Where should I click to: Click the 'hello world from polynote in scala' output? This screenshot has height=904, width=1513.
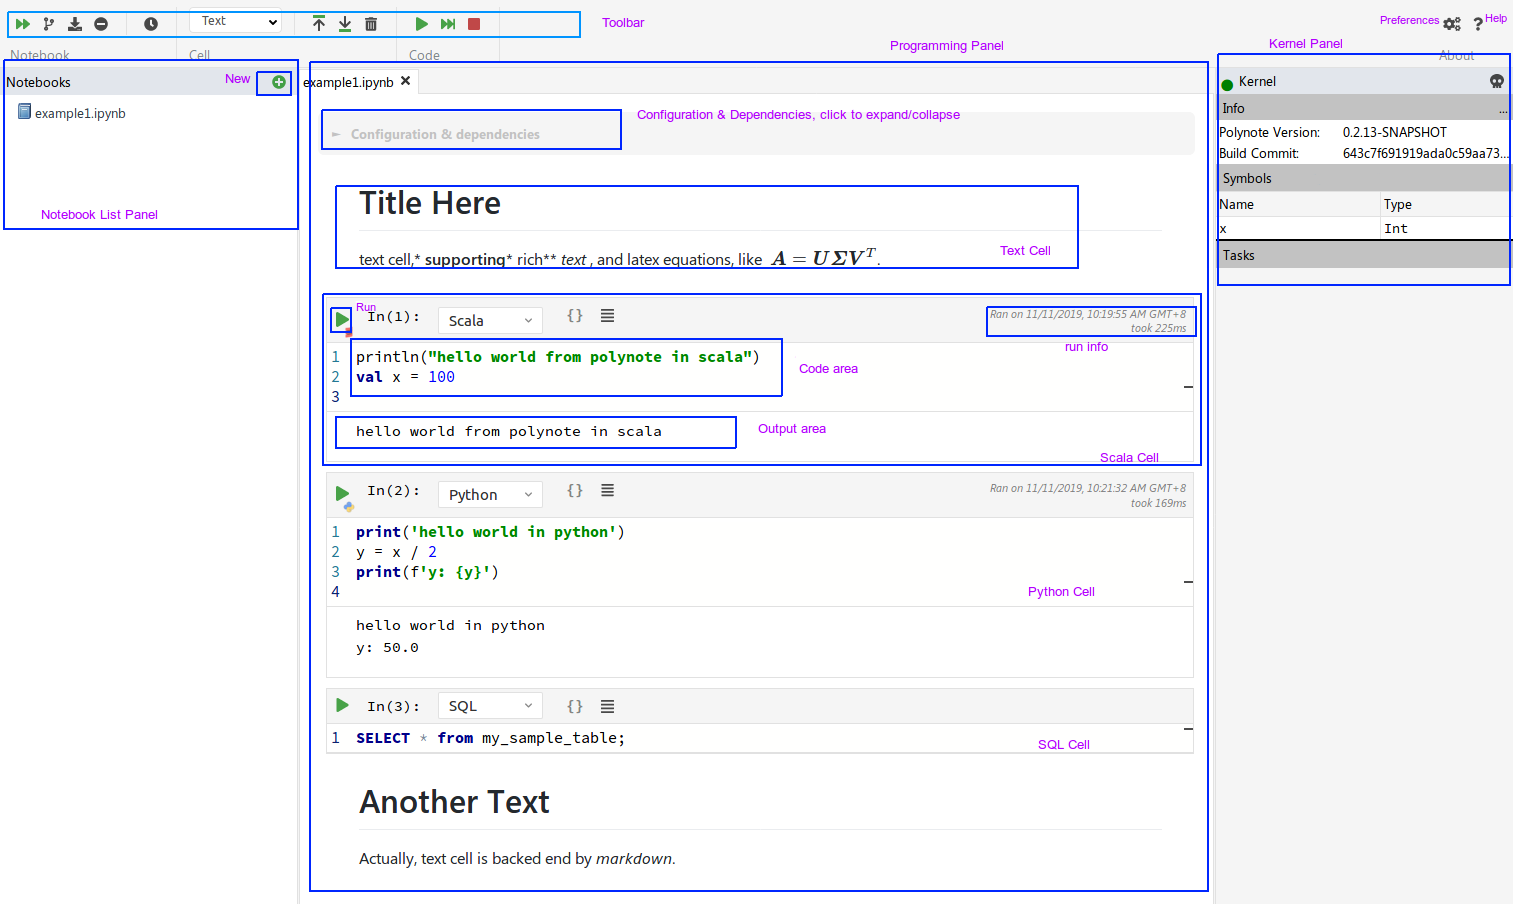pos(509,431)
